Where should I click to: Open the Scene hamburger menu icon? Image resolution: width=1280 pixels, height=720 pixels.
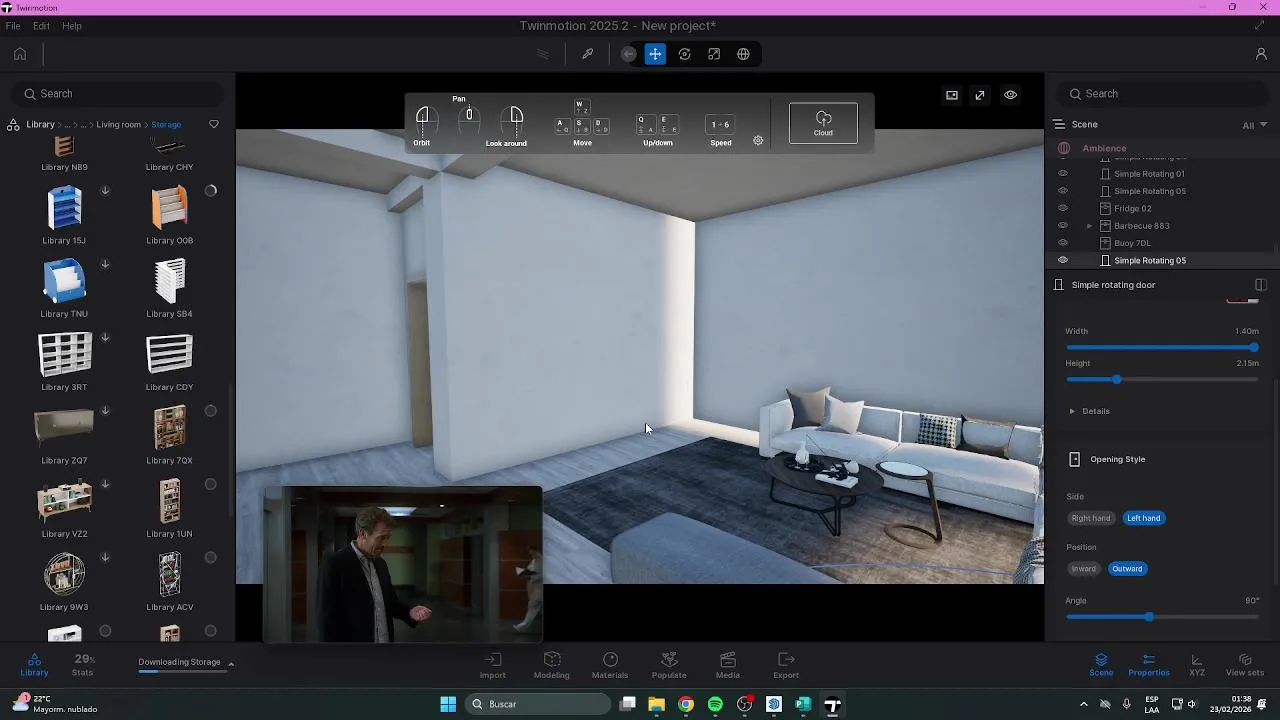pos(1058,124)
